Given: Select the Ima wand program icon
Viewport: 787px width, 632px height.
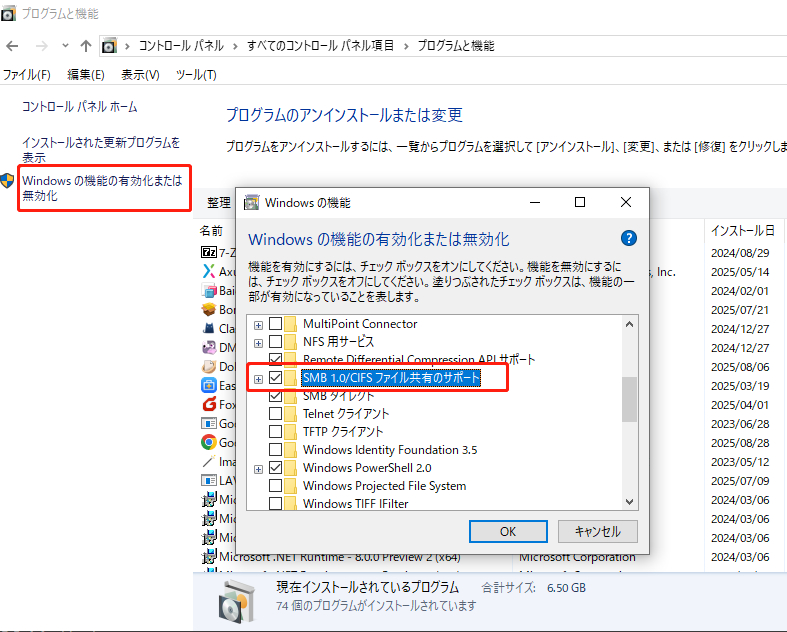Looking at the screenshot, I should coord(209,461).
